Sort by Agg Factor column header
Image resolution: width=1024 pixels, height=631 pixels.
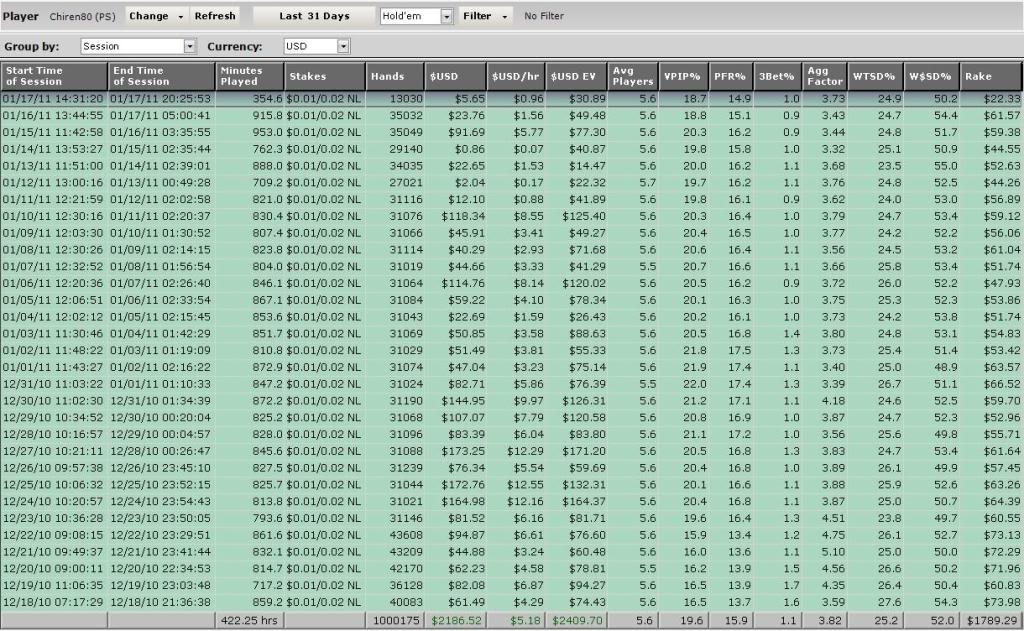pos(825,76)
